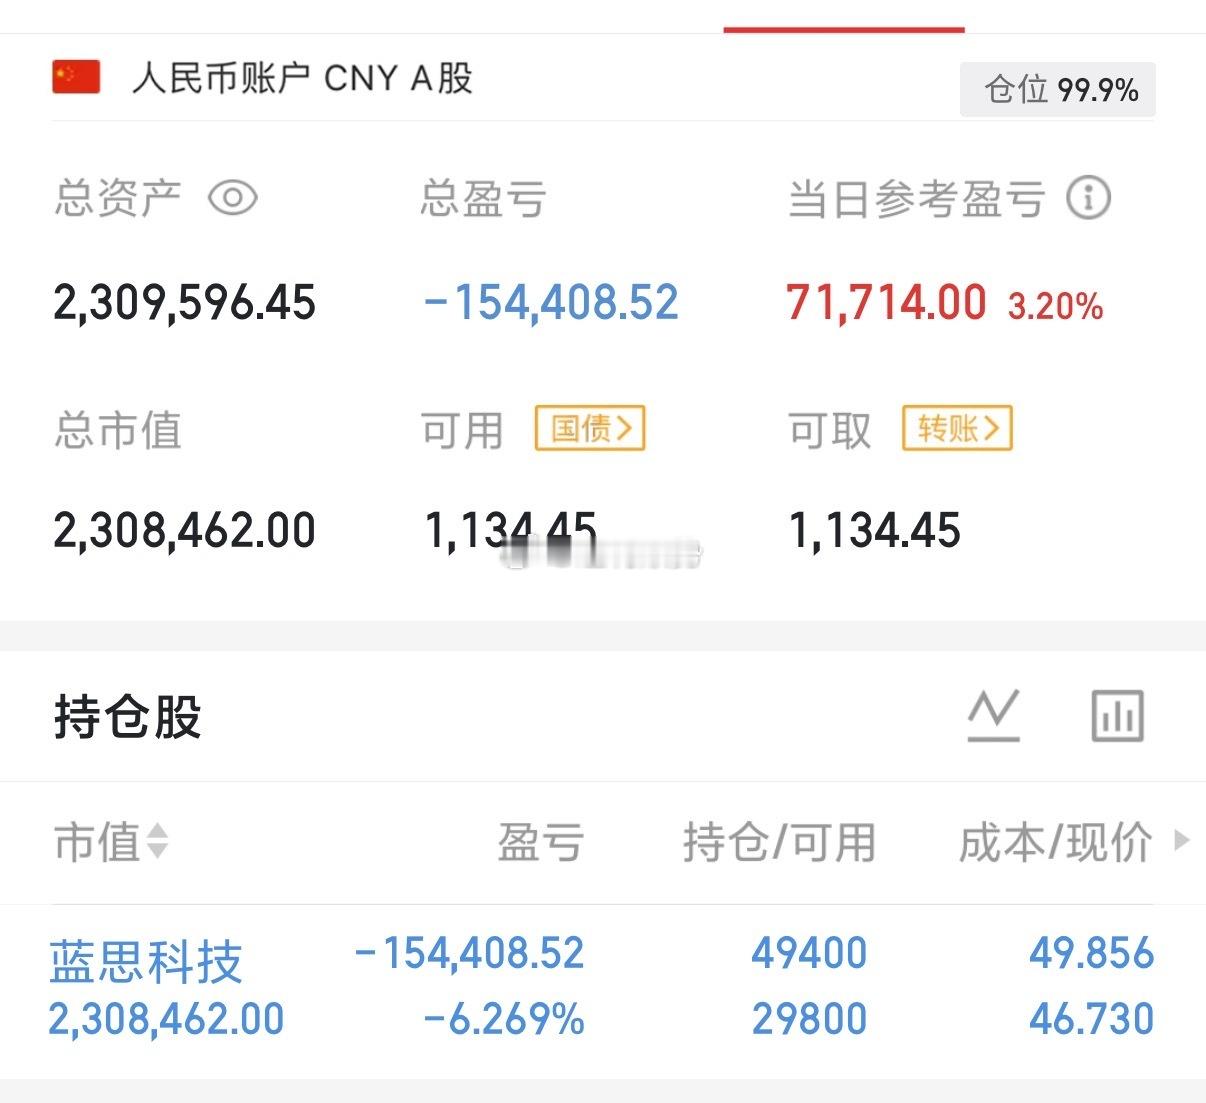This screenshot has width=1206, height=1103.
Task: Sort holdings by 市值 column
Action: click(x=111, y=842)
